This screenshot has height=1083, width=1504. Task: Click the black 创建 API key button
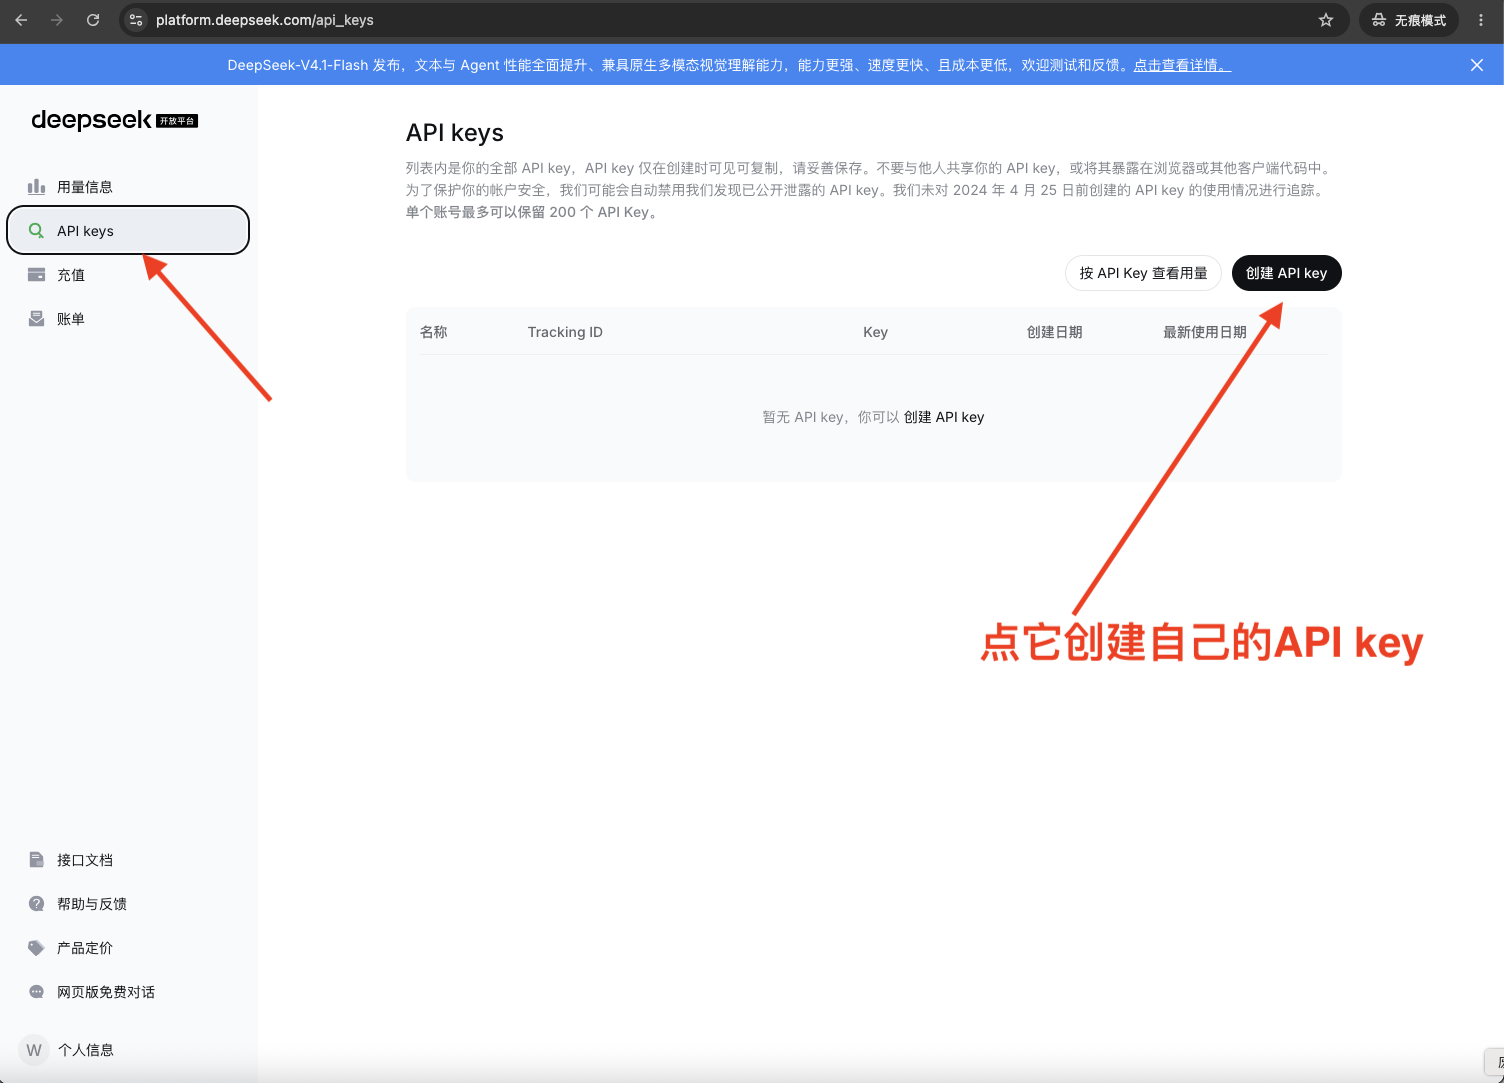pos(1286,273)
